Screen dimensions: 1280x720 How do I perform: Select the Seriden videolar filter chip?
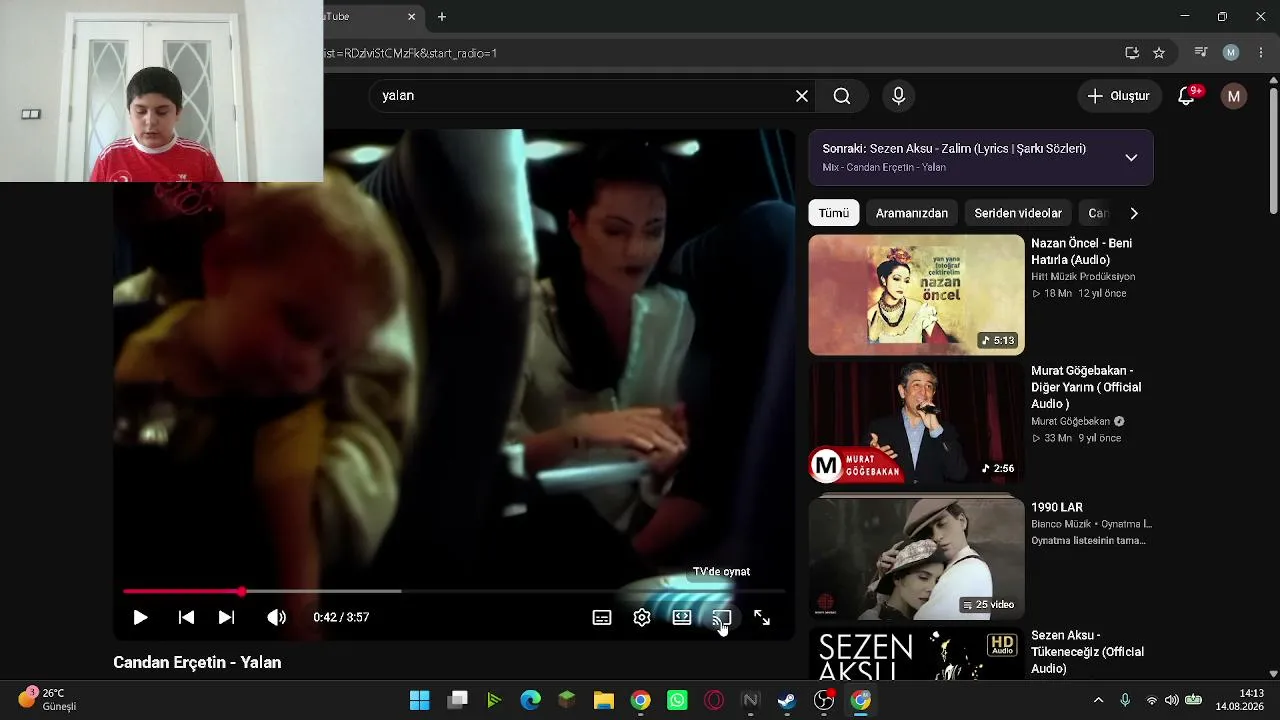(x=1018, y=213)
